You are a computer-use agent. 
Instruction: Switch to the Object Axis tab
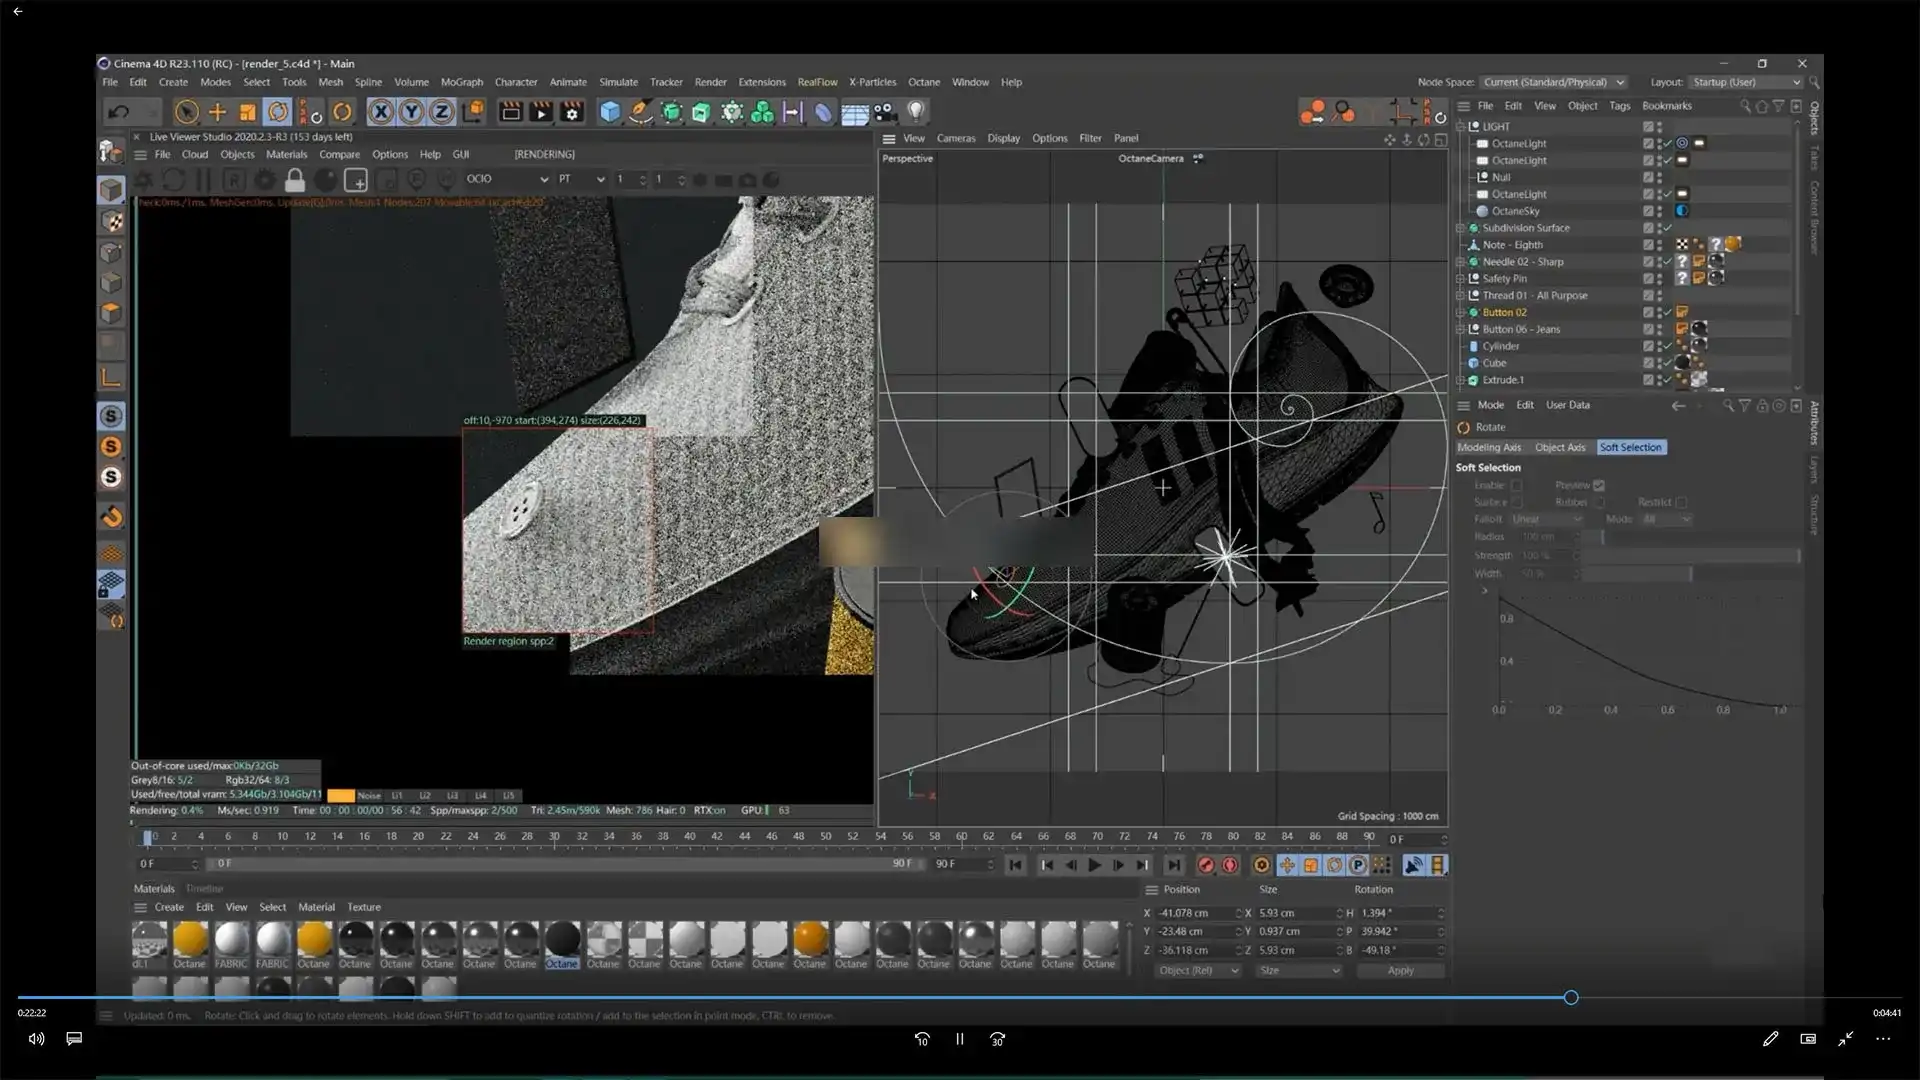1559,447
